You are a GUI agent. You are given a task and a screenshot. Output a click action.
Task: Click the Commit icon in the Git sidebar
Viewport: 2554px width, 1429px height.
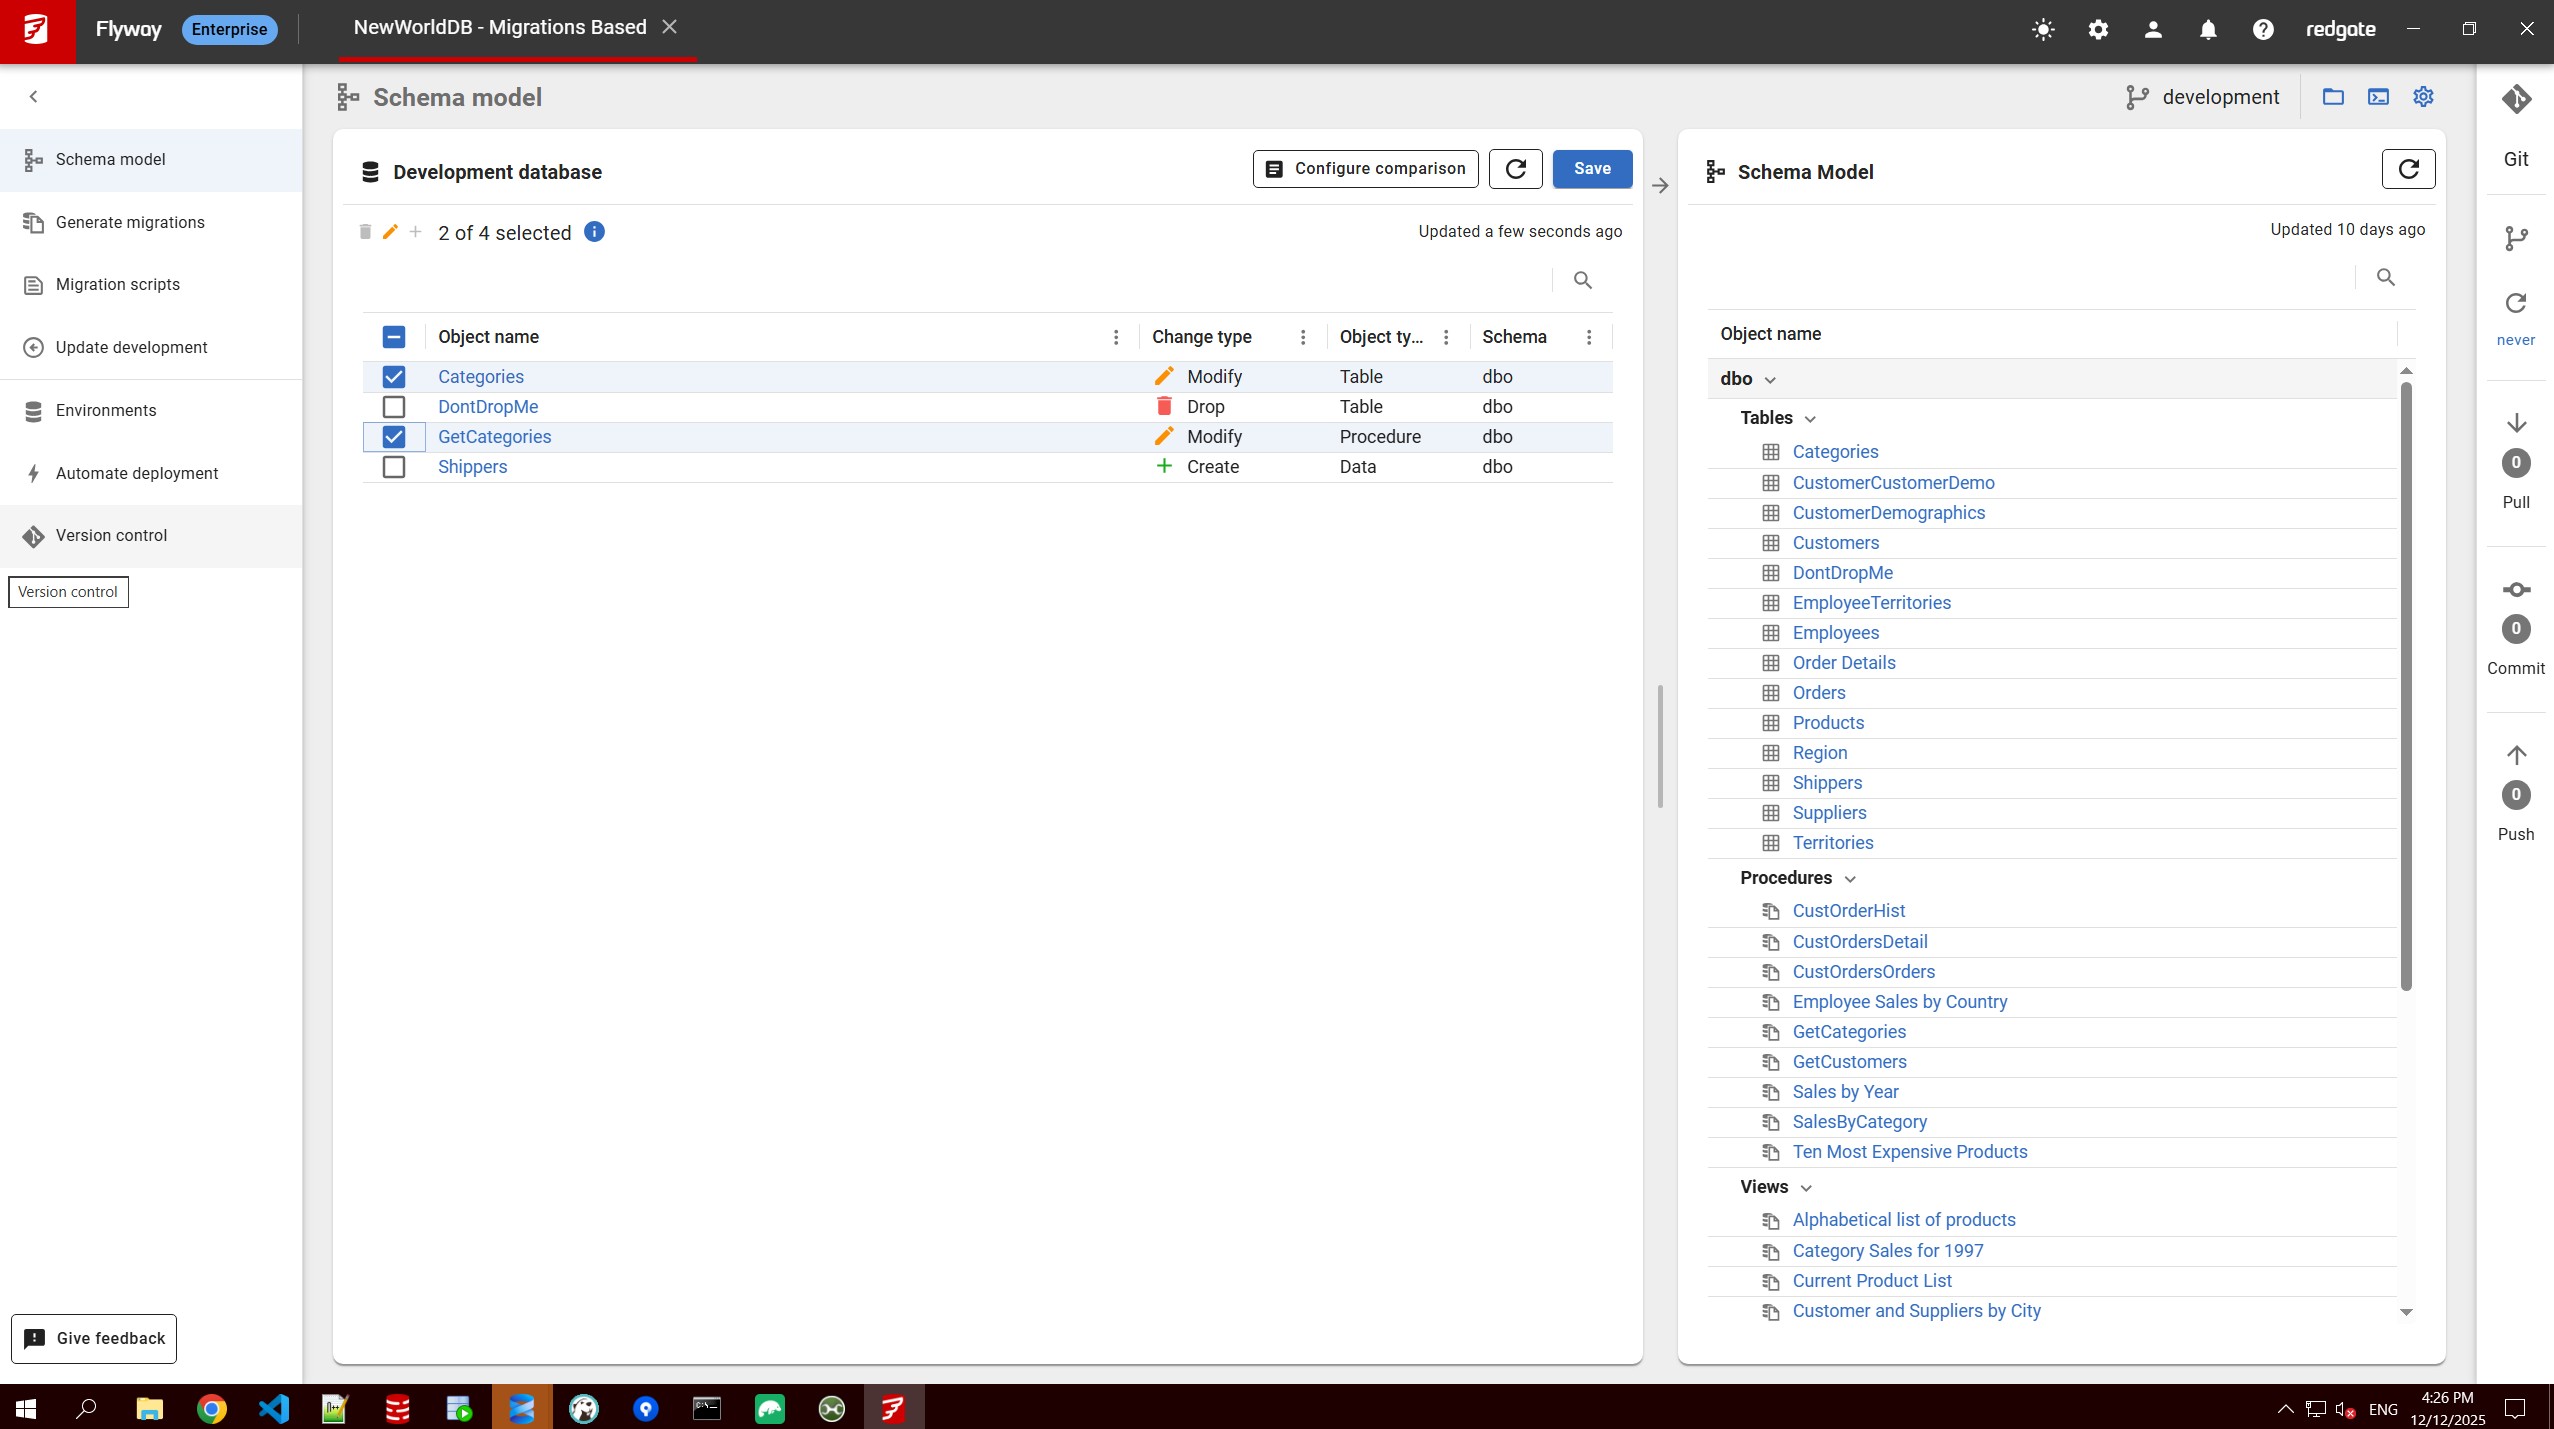tap(2516, 589)
